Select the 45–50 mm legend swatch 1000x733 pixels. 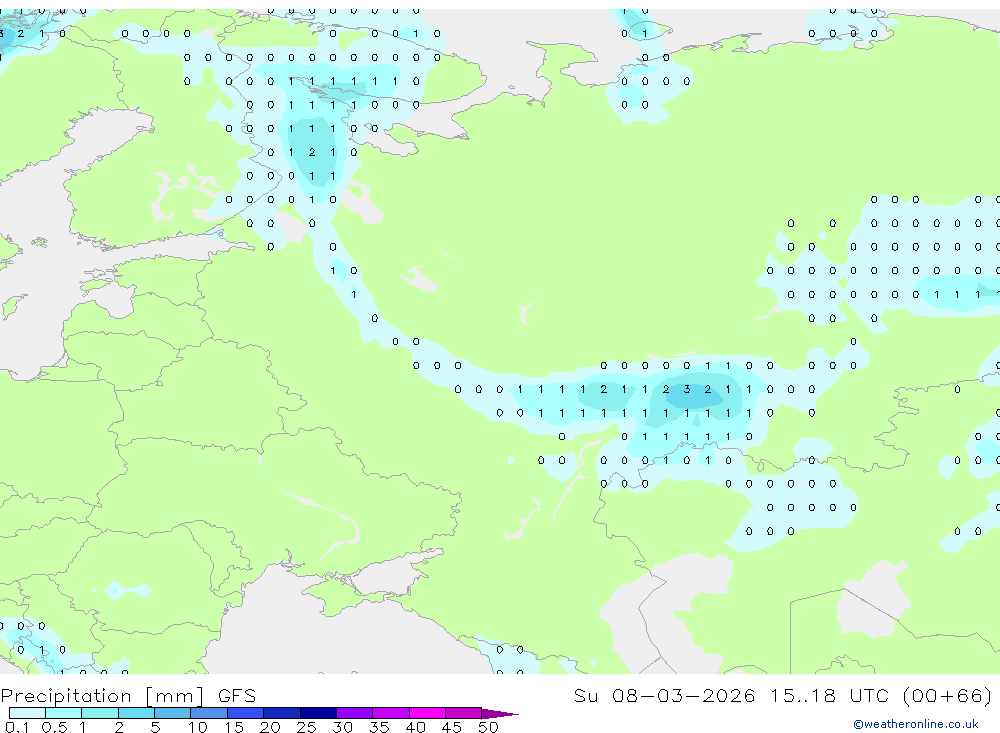463,713
